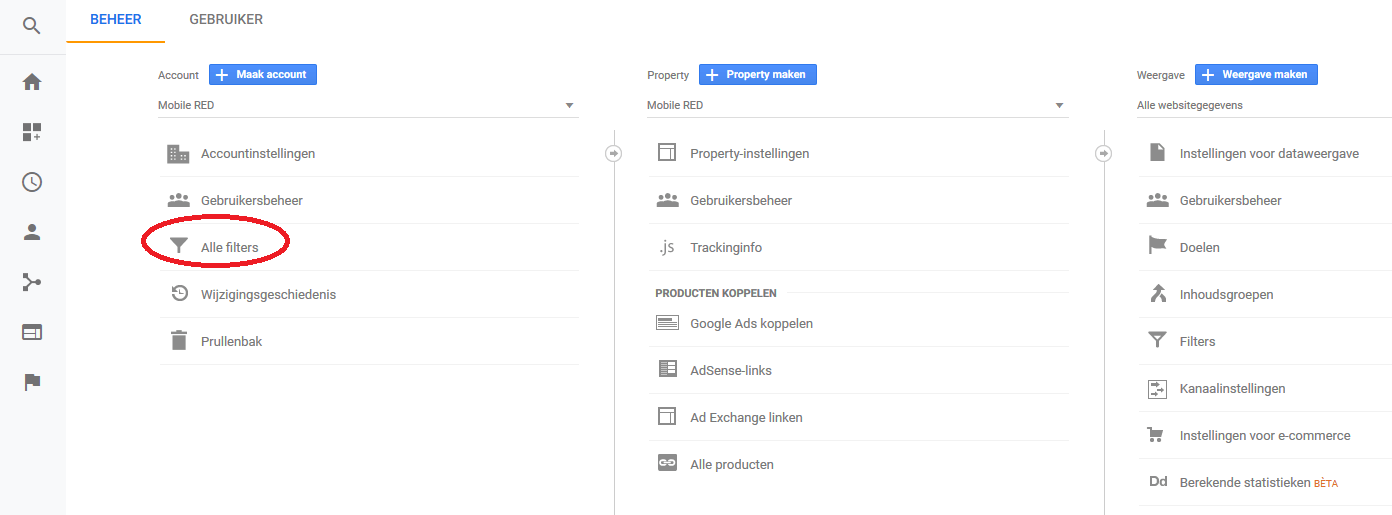
Task: Switch to the GEBRUIKER tab
Action: pyautogui.click(x=226, y=20)
